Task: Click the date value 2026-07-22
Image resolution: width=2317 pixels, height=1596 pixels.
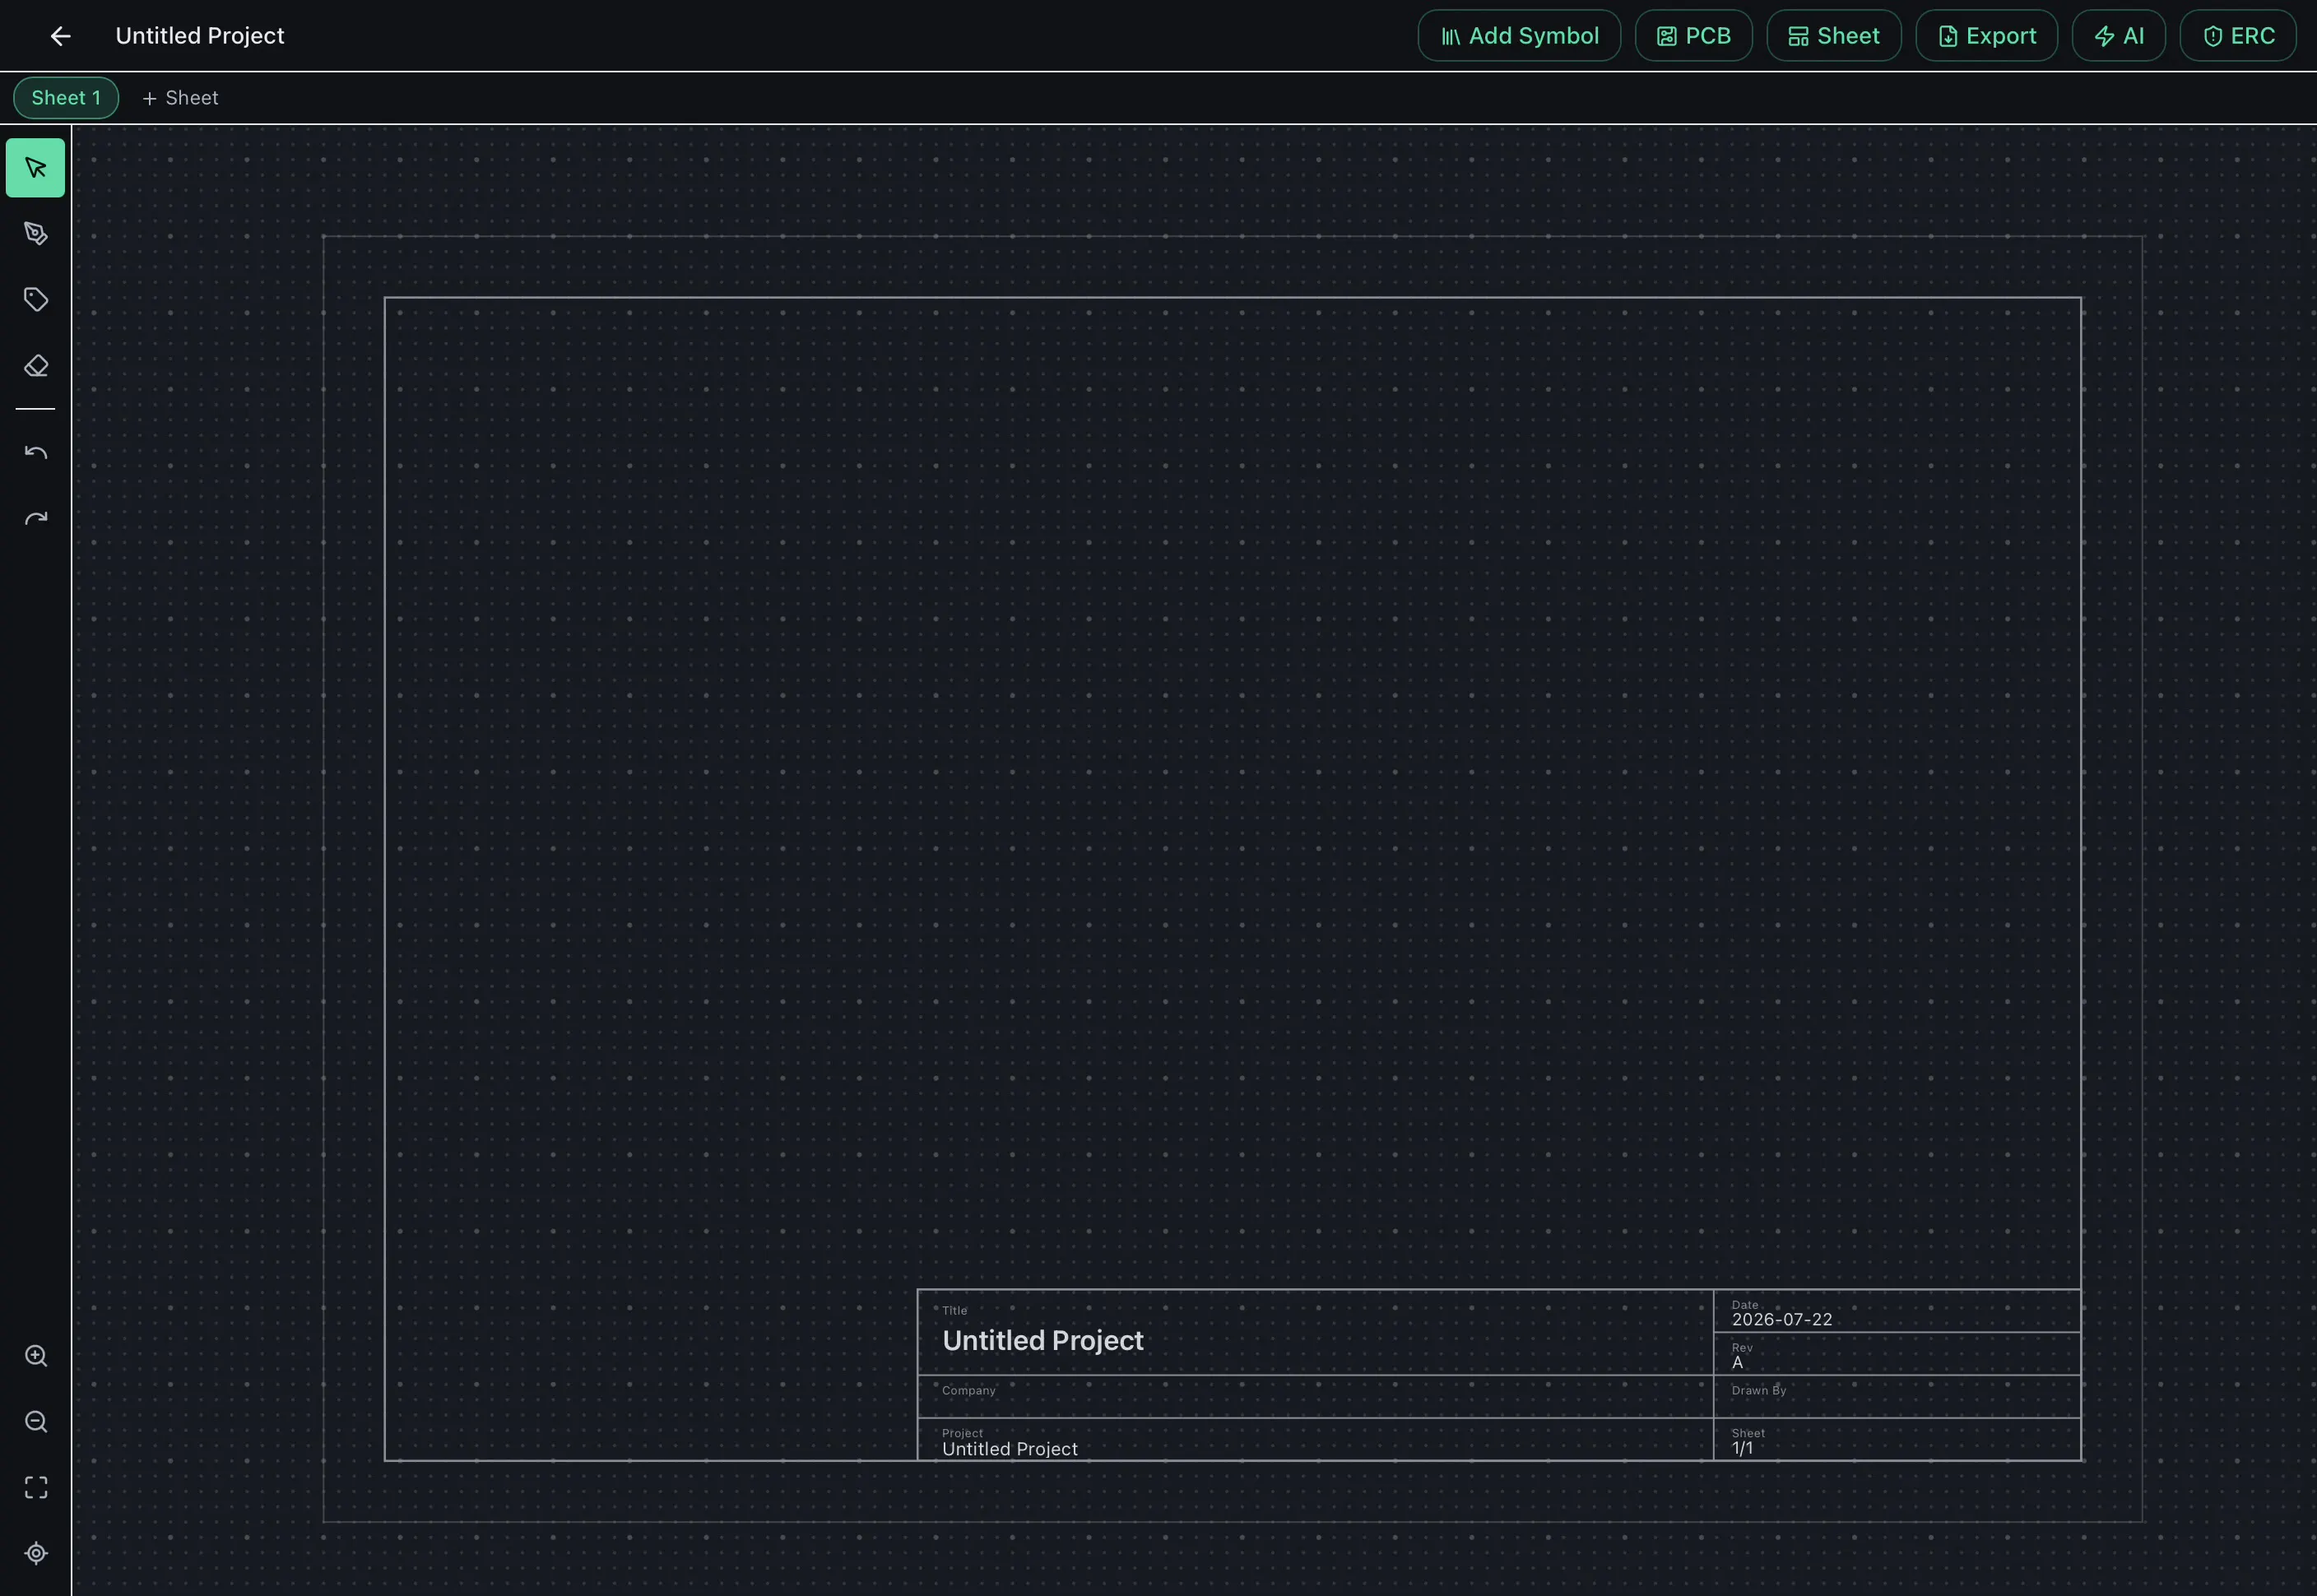Action: click(x=1782, y=1320)
